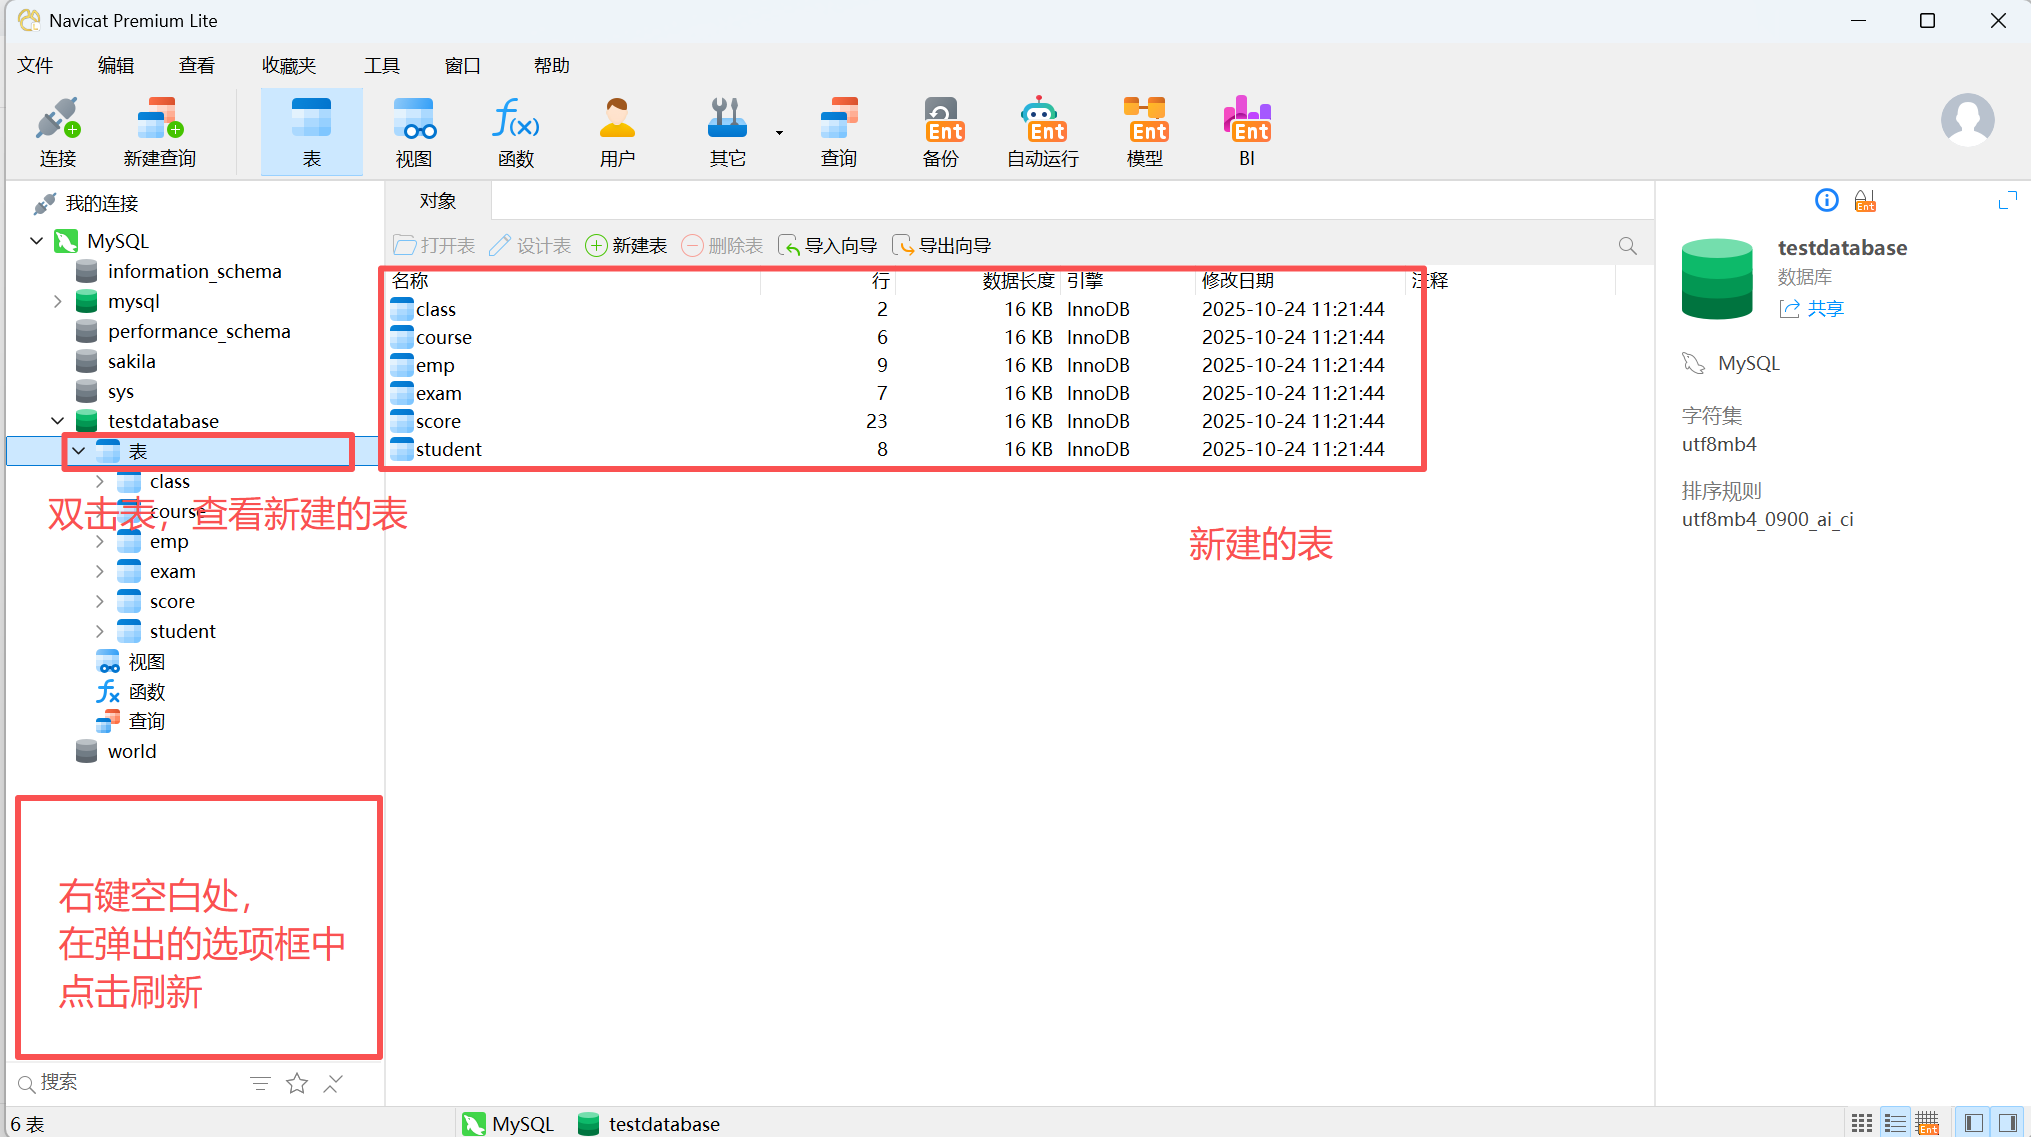Viewport: 2031px width, 1137px height.
Task: Open the 其它 (Others) dropdown arrow
Action: [x=779, y=133]
